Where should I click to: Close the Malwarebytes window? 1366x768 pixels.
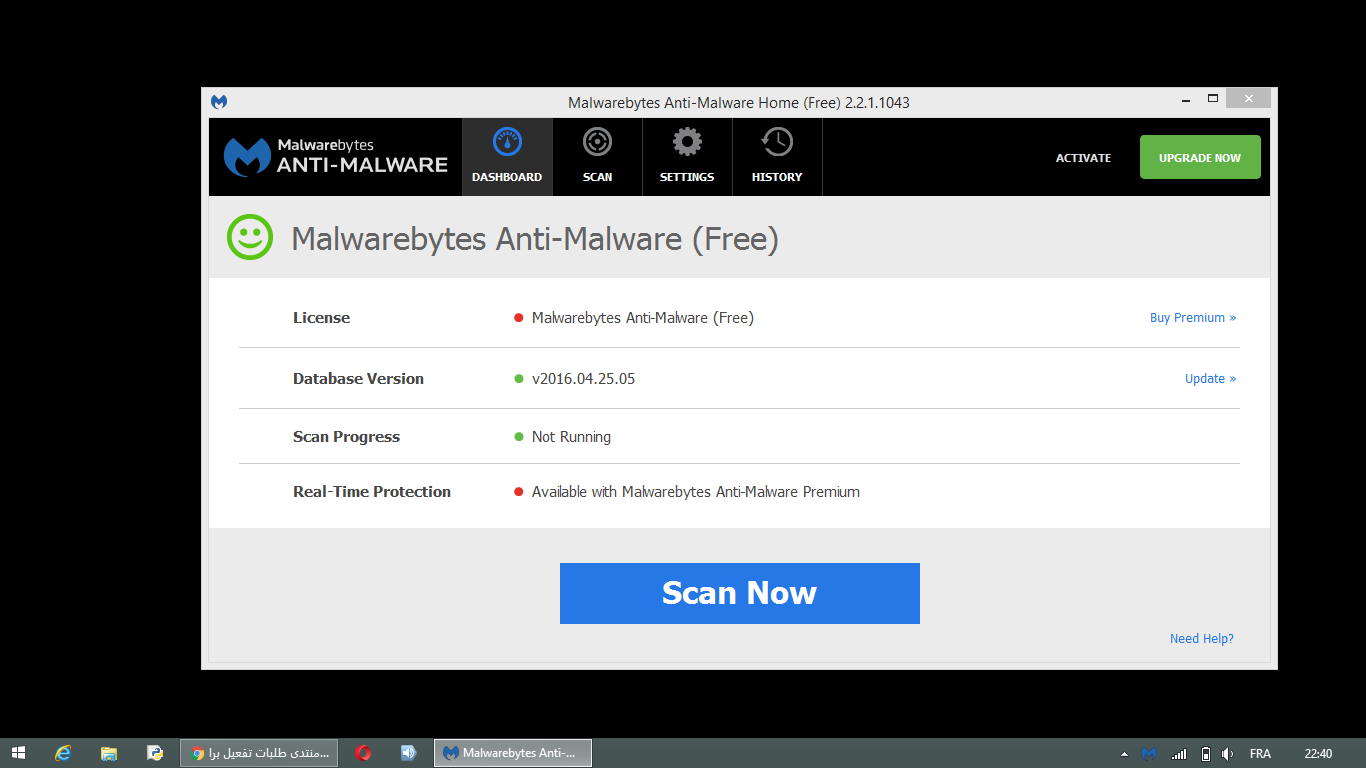tap(1248, 99)
